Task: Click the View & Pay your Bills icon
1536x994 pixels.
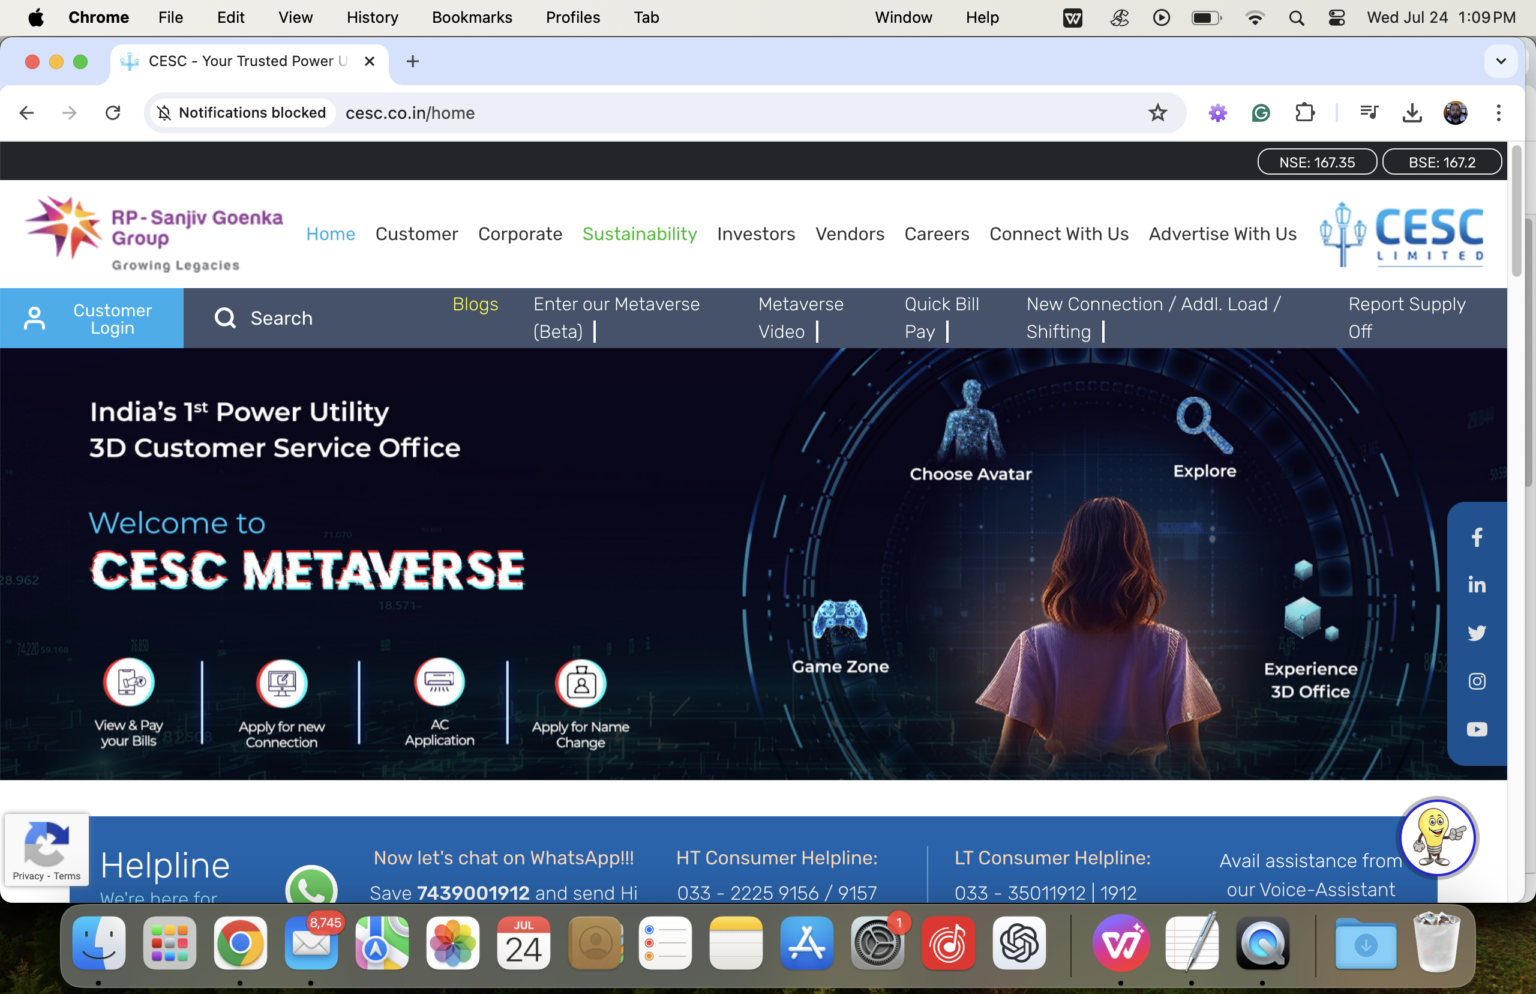Action: (x=129, y=683)
